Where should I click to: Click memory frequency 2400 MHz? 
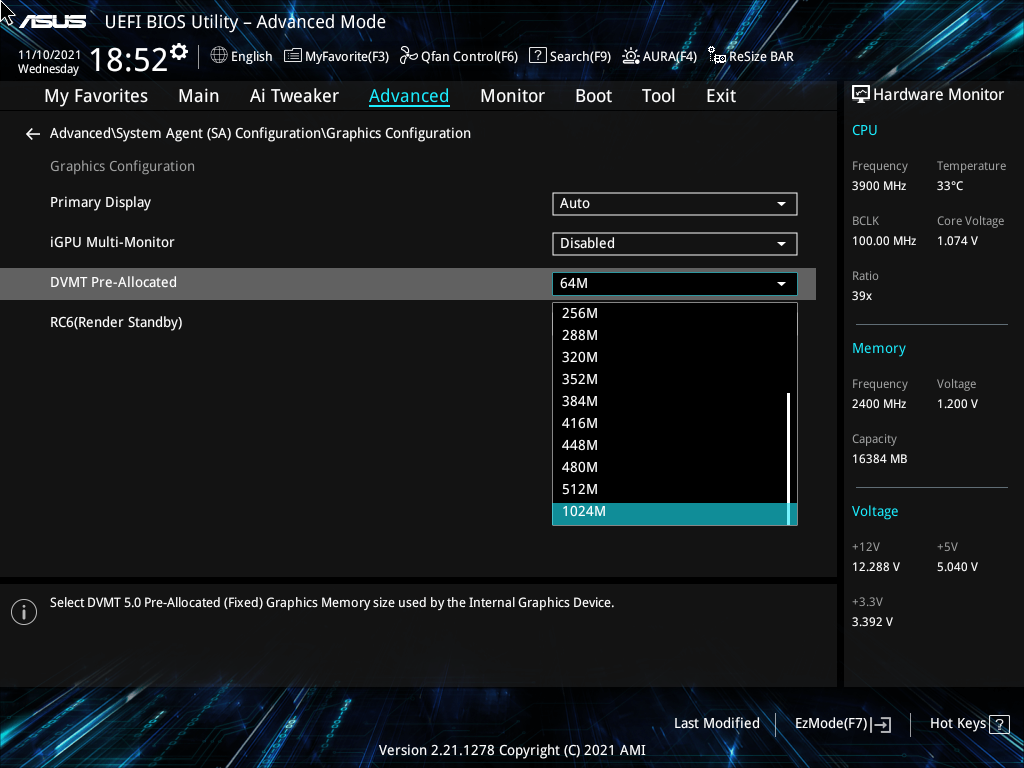[879, 404]
